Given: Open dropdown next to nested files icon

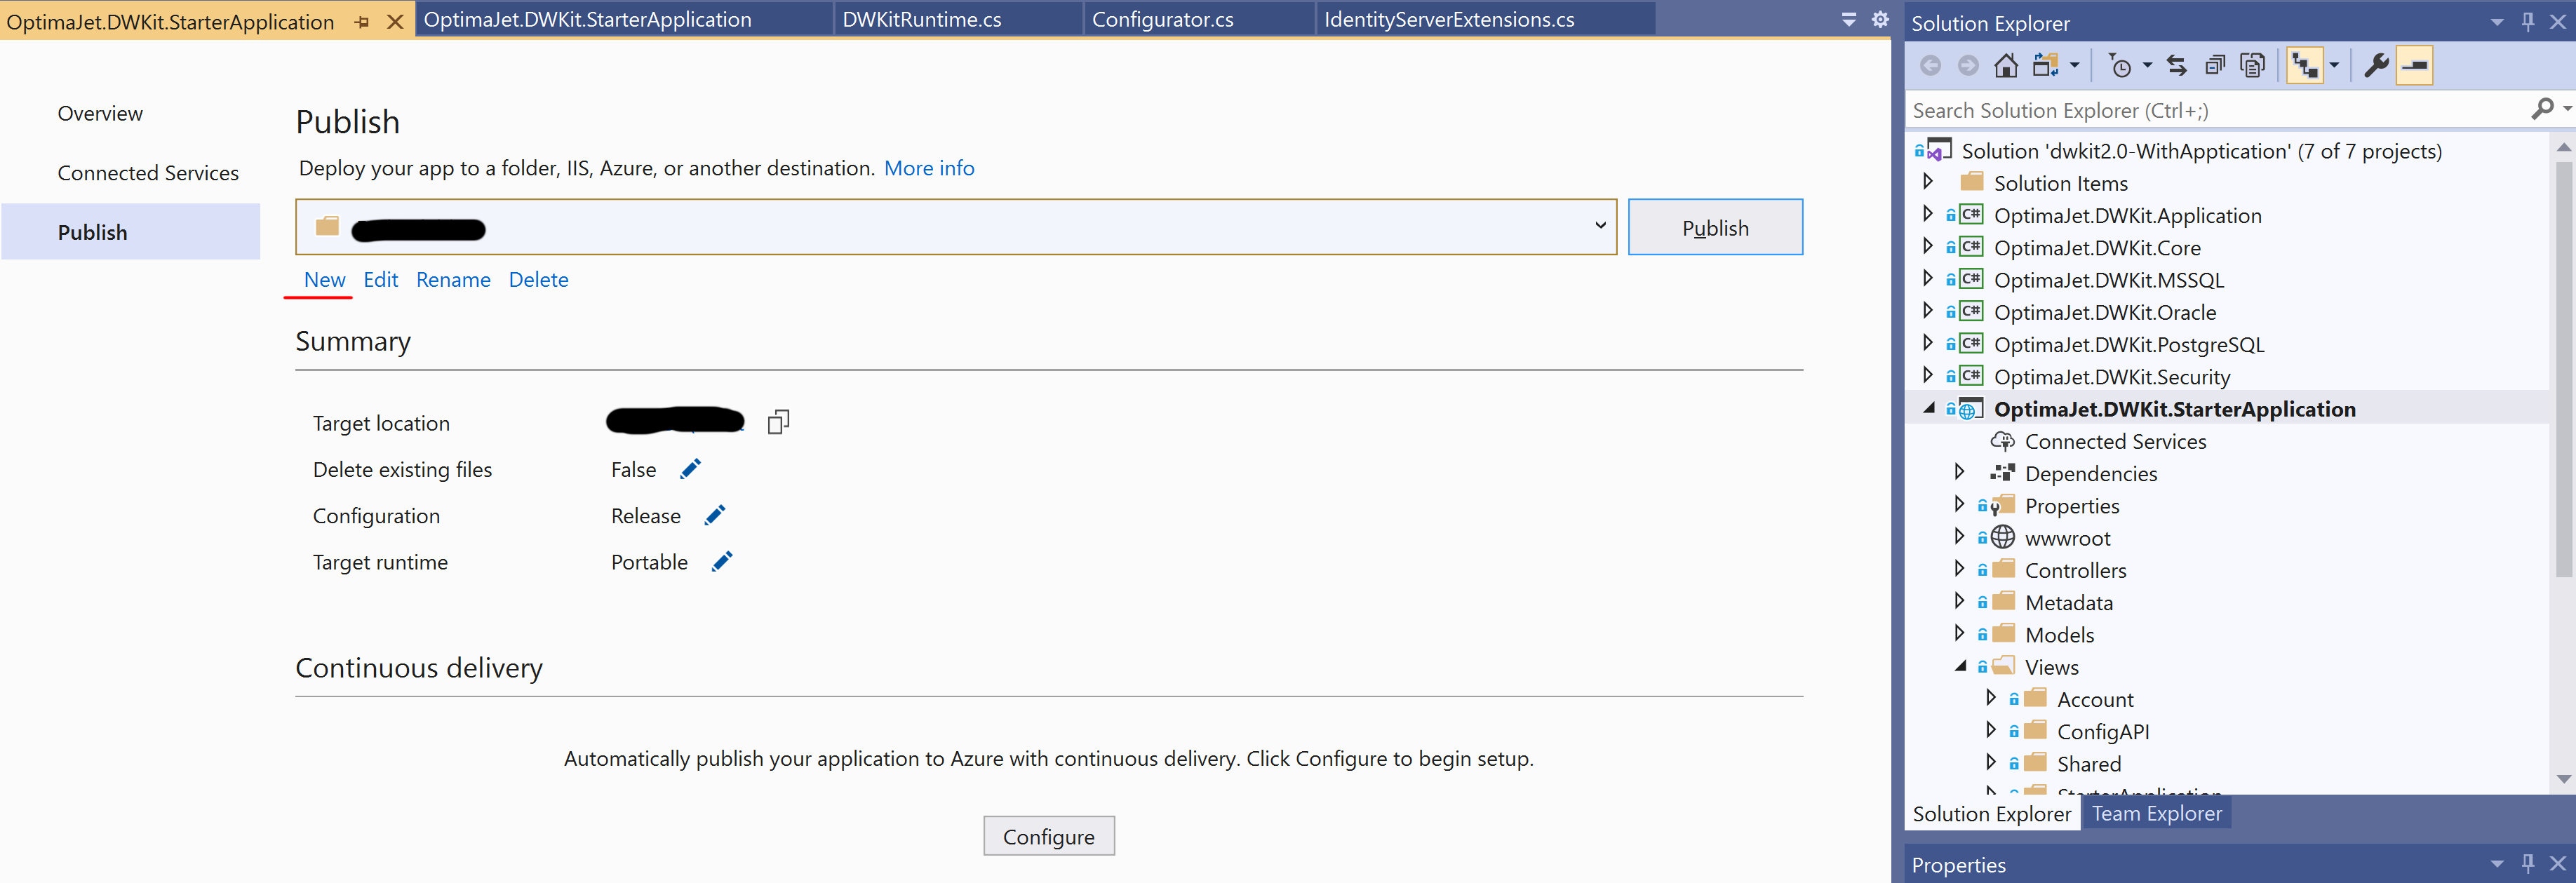Looking at the screenshot, I should pos(2334,66).
